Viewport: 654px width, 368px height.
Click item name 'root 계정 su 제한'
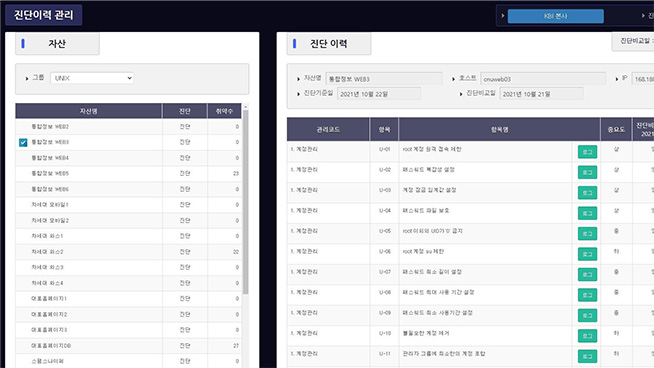click(423, 251)
